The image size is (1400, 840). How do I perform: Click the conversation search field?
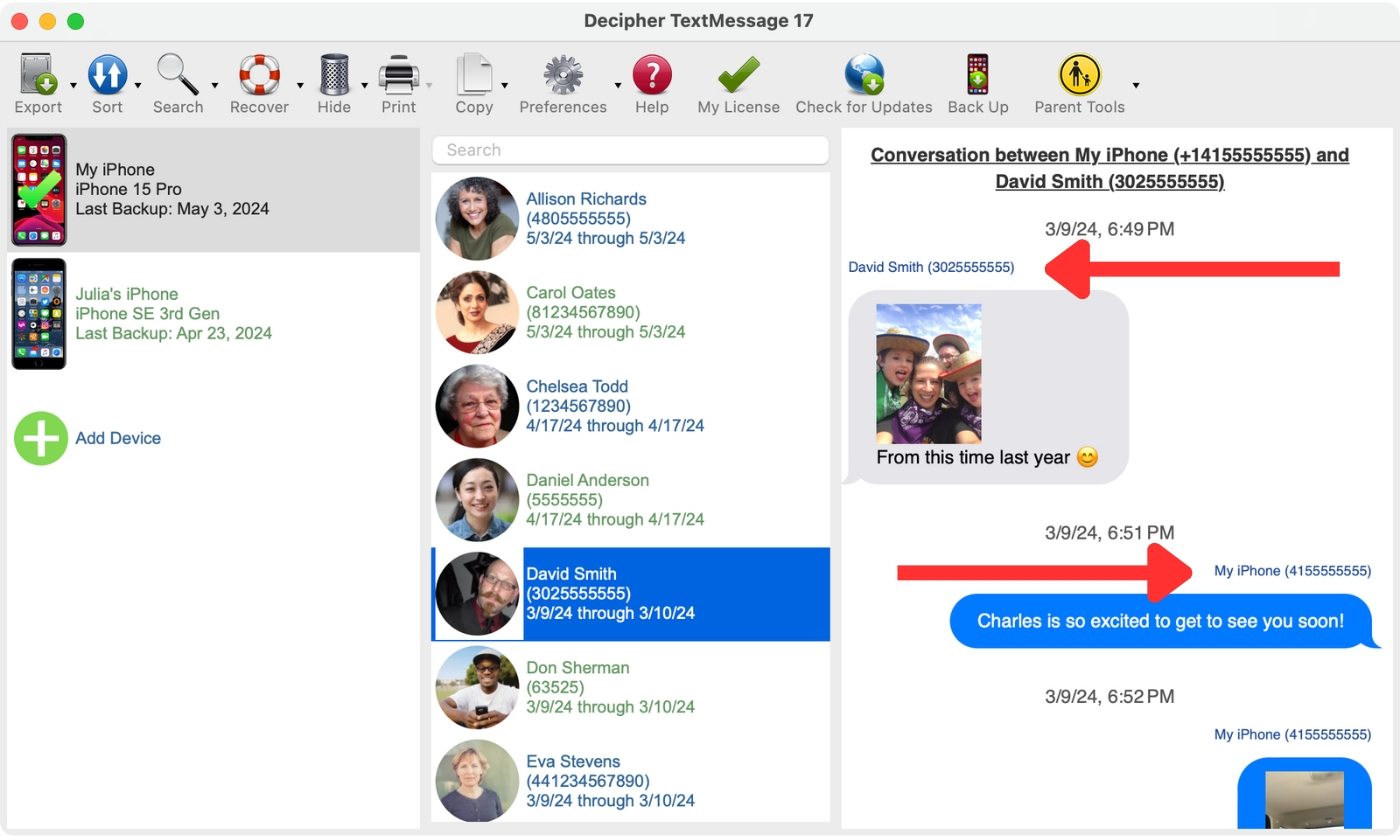[630, 150]
